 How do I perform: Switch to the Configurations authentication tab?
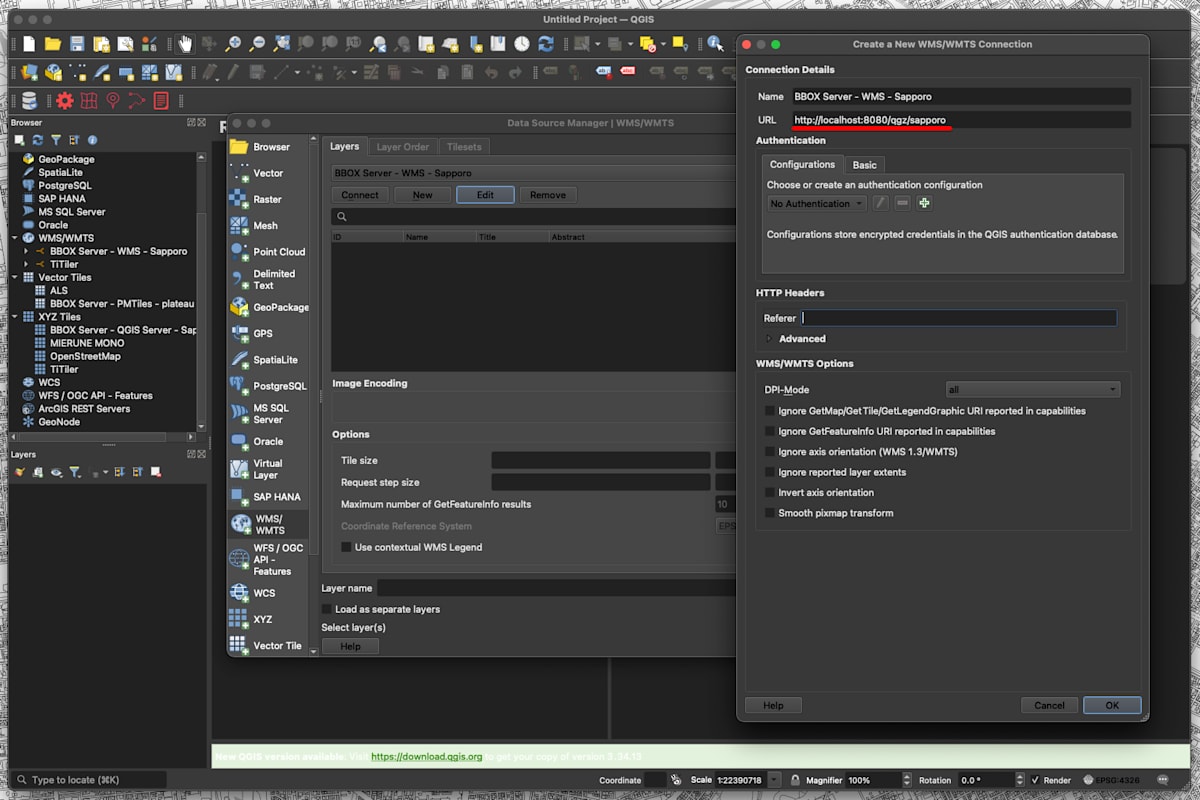(802, 164)
